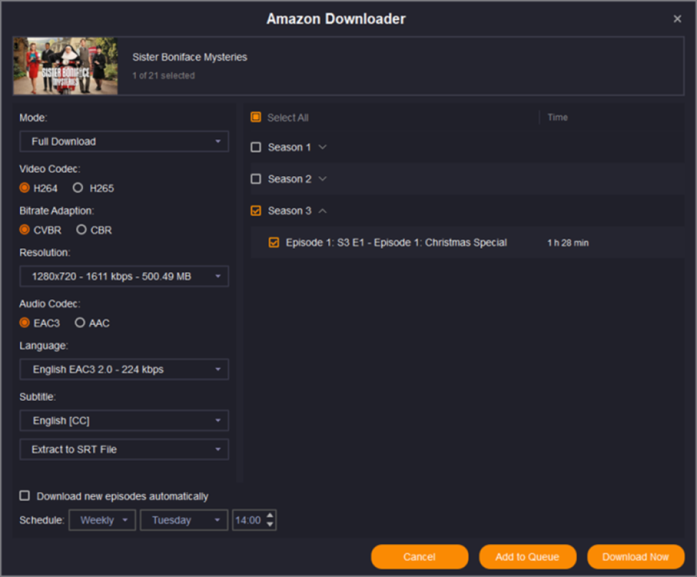Screen dimensions: 697x577
Task: Collapse Season 3 using its chevron
Action: (322, 211)
